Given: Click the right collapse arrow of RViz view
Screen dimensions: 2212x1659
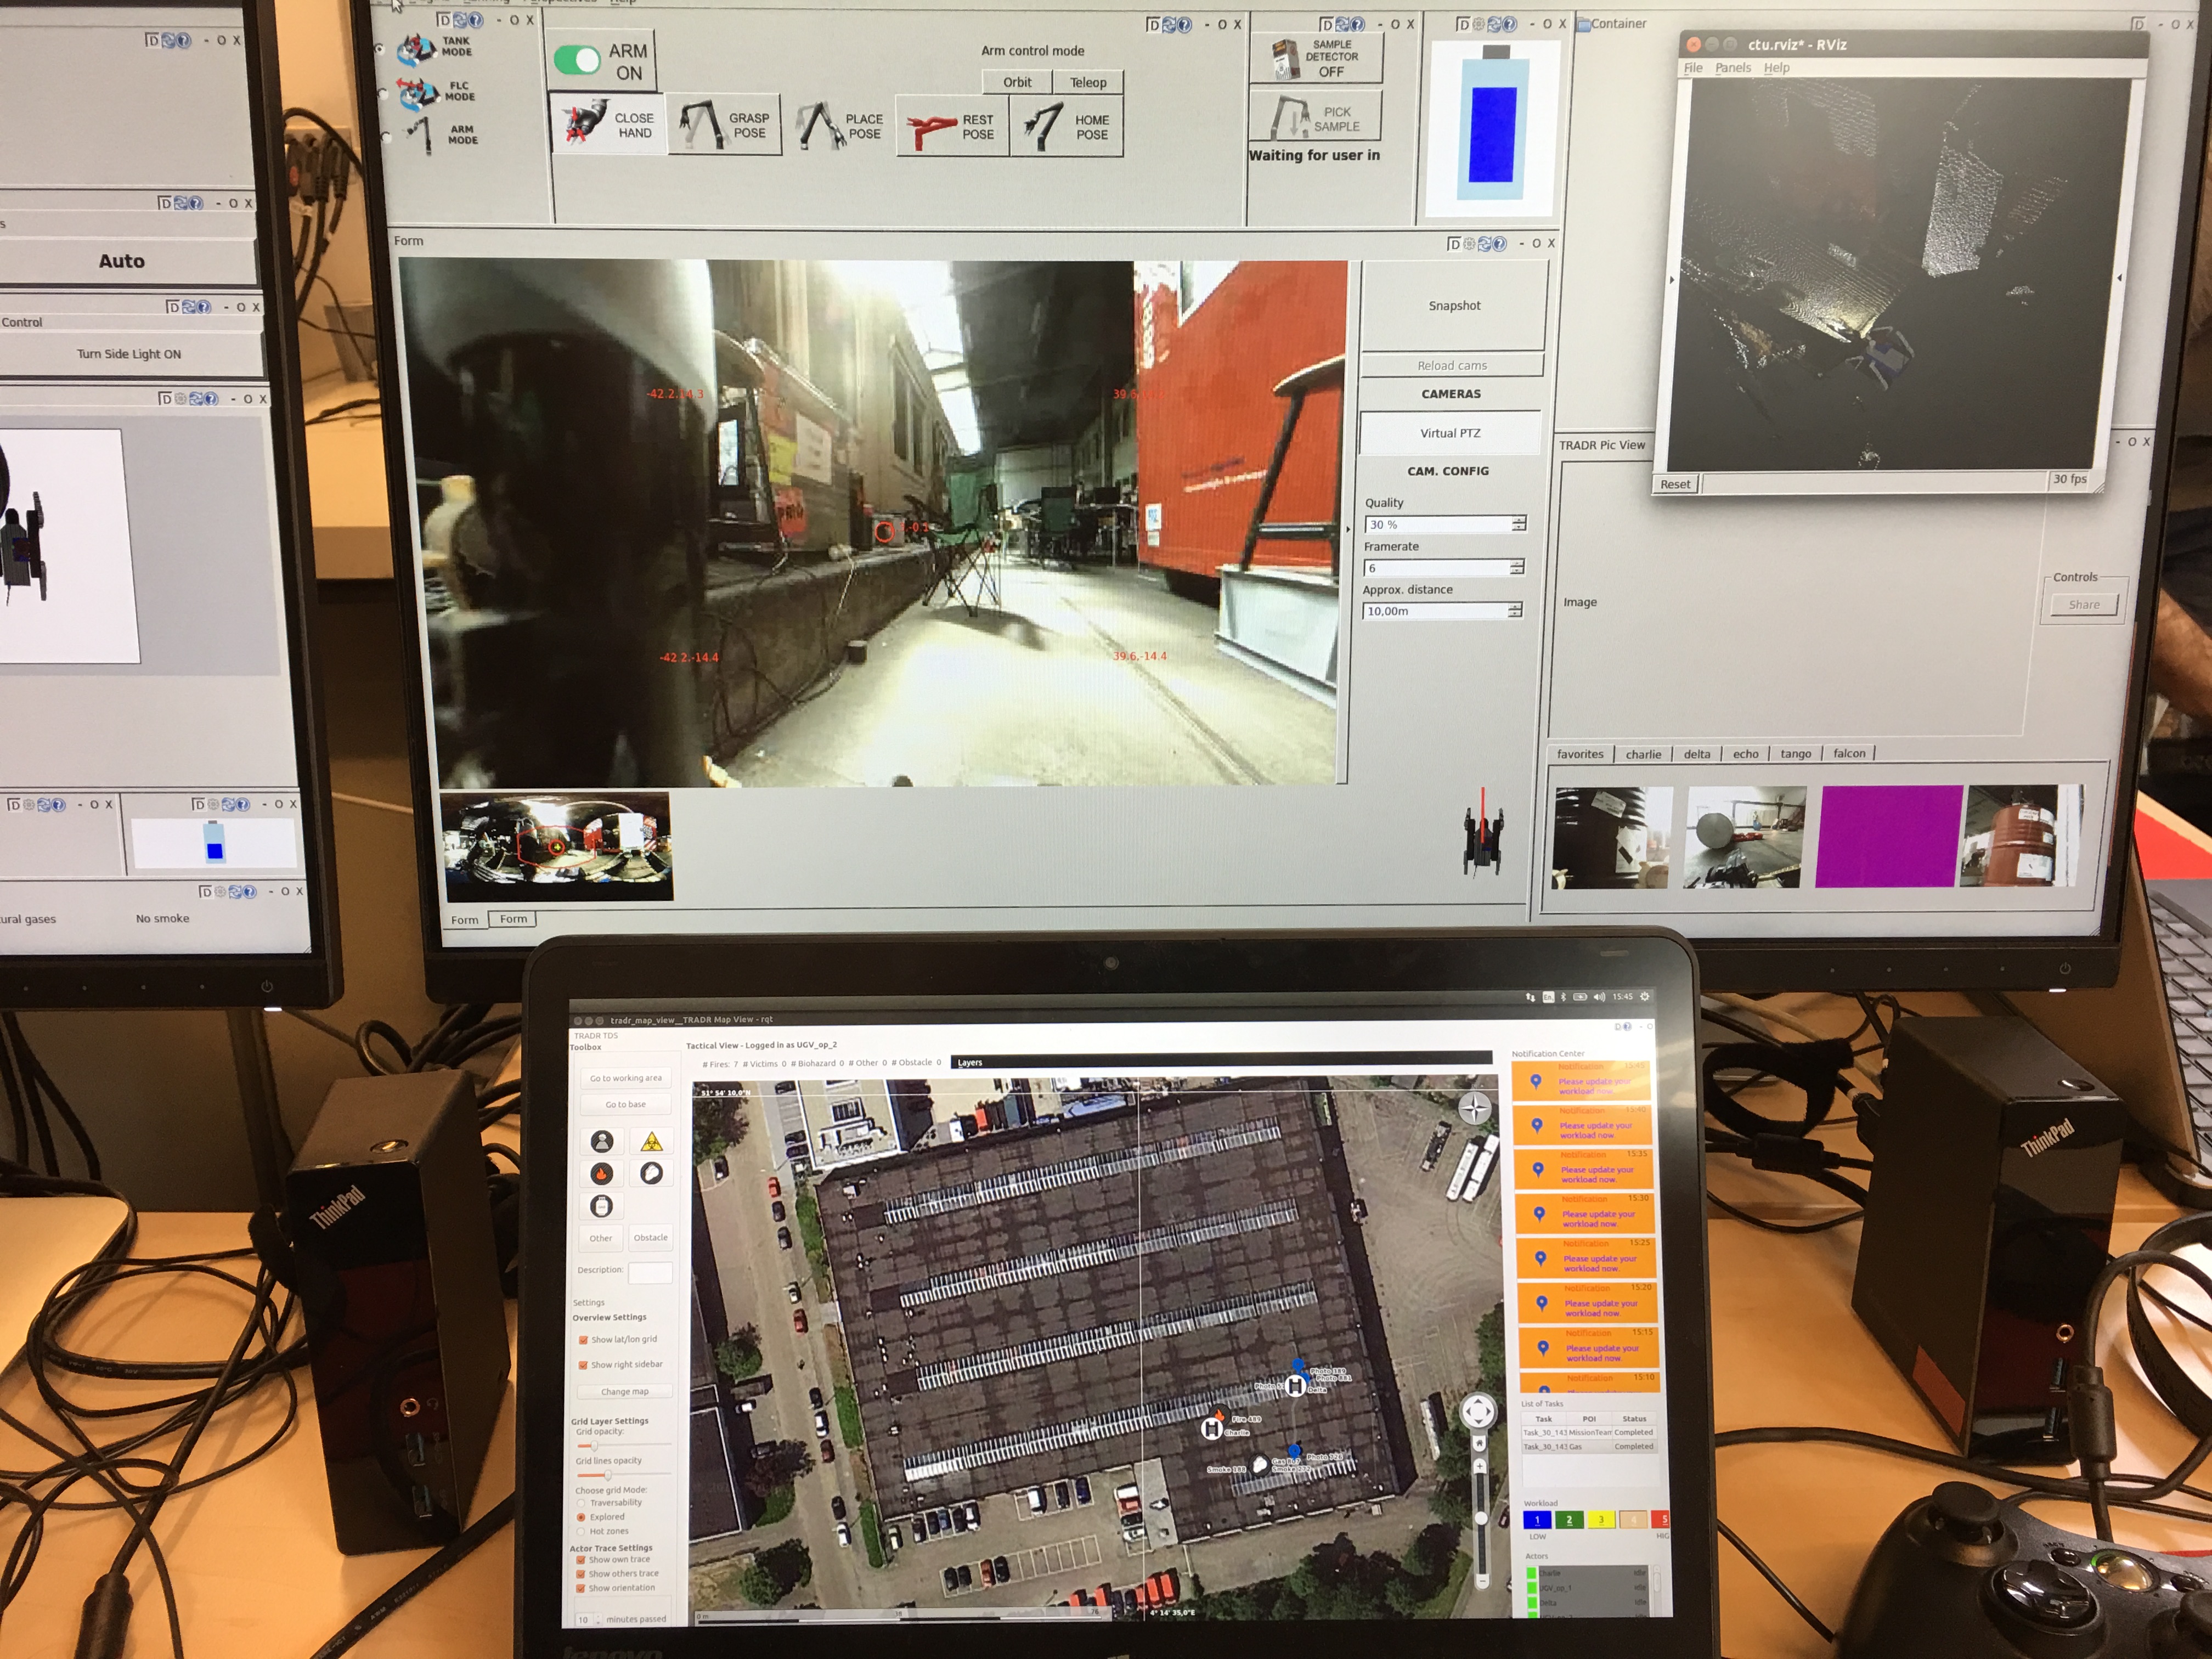Looking at the screenshot, I should point(2119,278).
